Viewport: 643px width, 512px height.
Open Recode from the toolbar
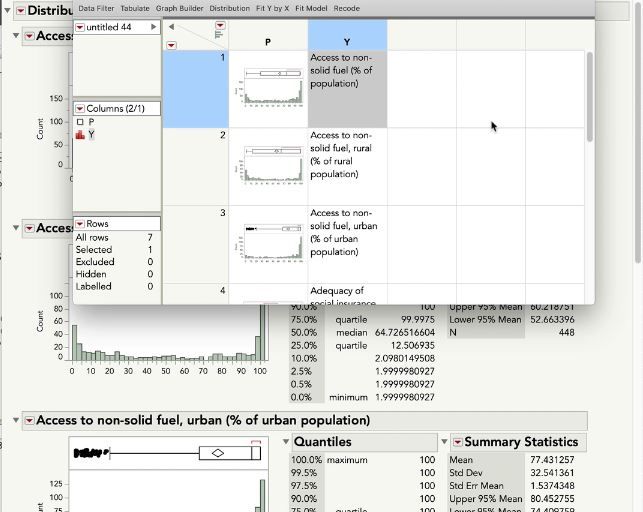347,8
